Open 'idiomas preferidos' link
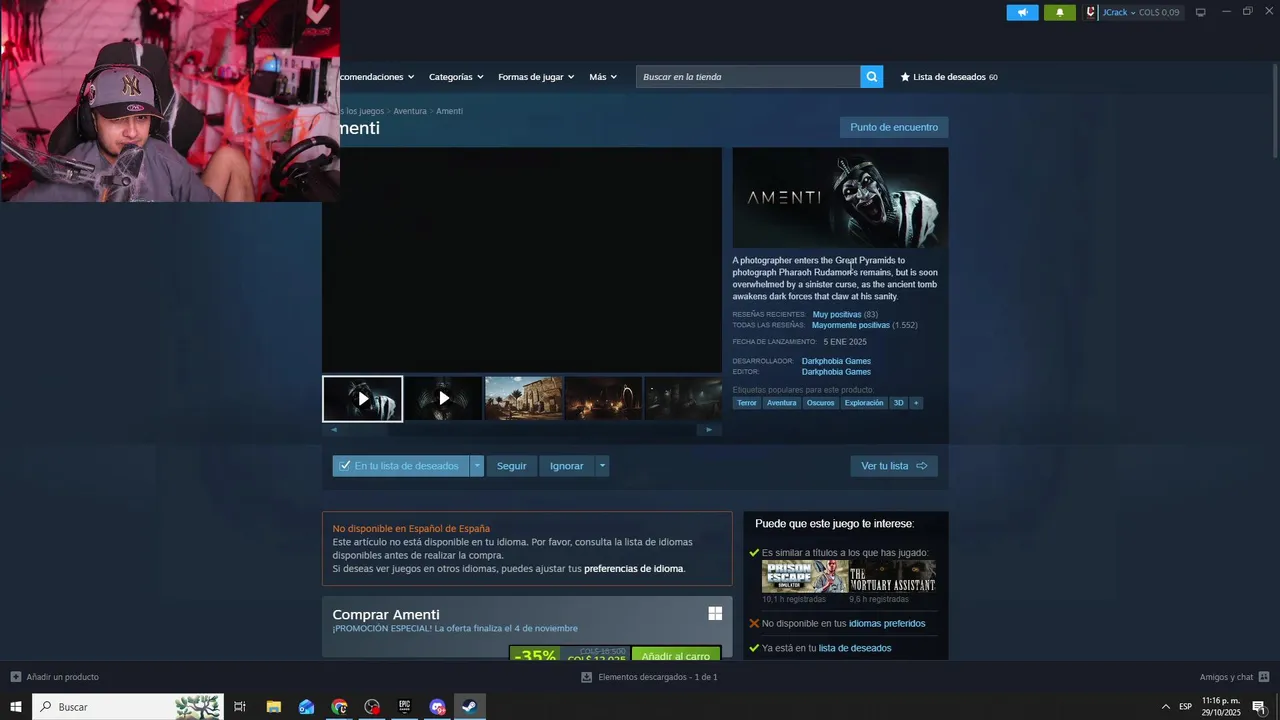This screenshot has width=1280, height=720. click(x=887, y=623)
